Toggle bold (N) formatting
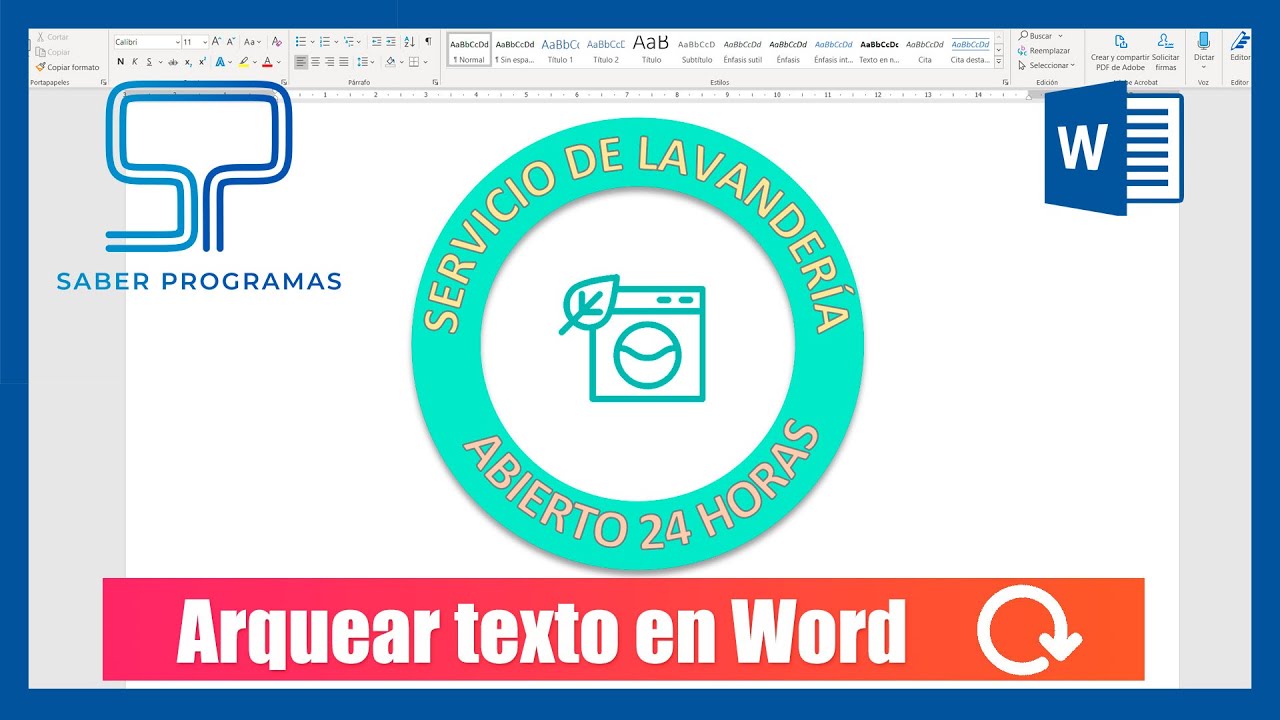1280x720 pixels. pyautogui.click(x=121, y=62)
